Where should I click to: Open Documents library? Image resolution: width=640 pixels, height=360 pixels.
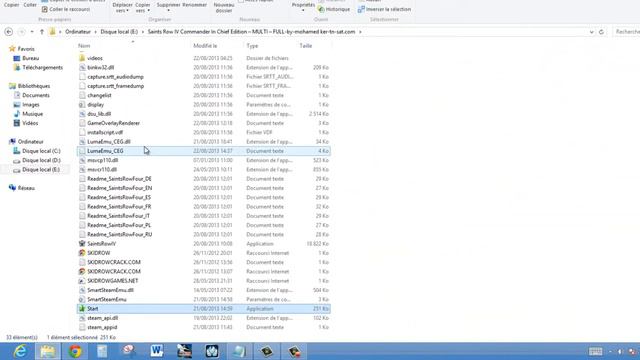pyautogui.click(x=36, y=95)
